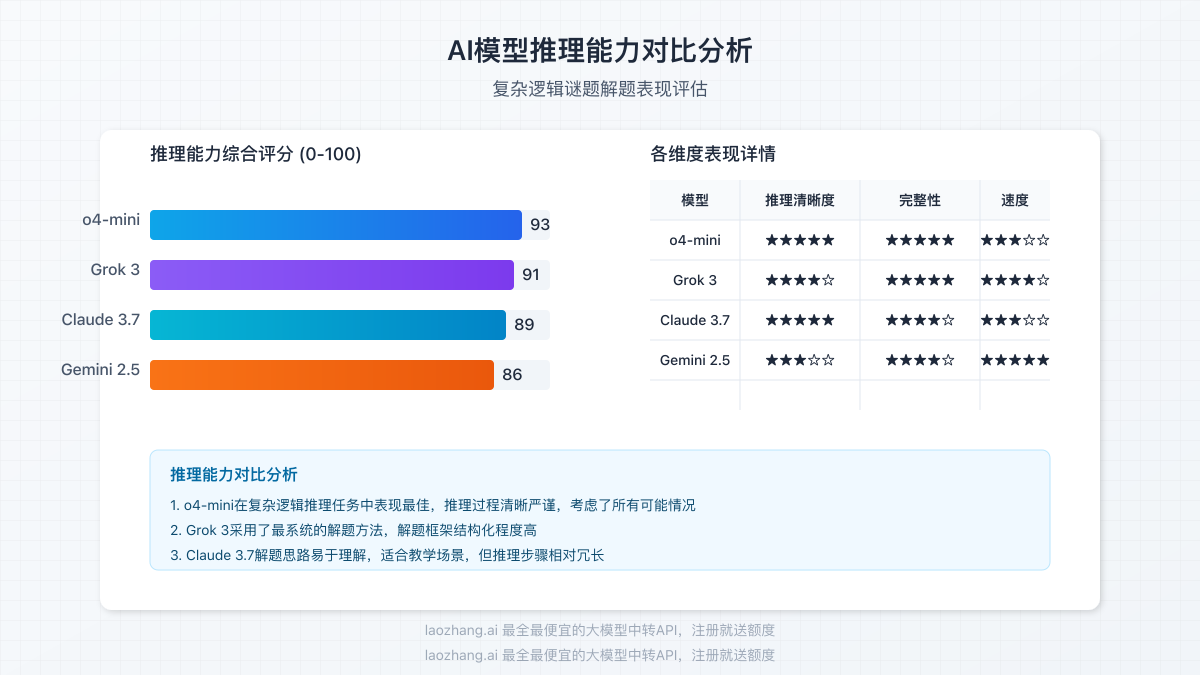Click the score value 93
Viewport: 1200px width, 675px height.
tap(540, 225)
